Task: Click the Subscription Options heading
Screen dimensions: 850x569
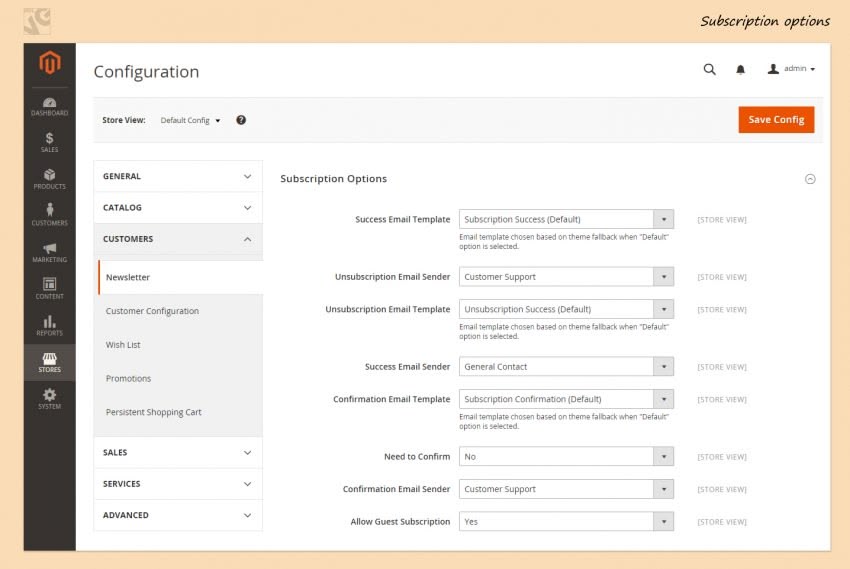Action: [333, 179]
